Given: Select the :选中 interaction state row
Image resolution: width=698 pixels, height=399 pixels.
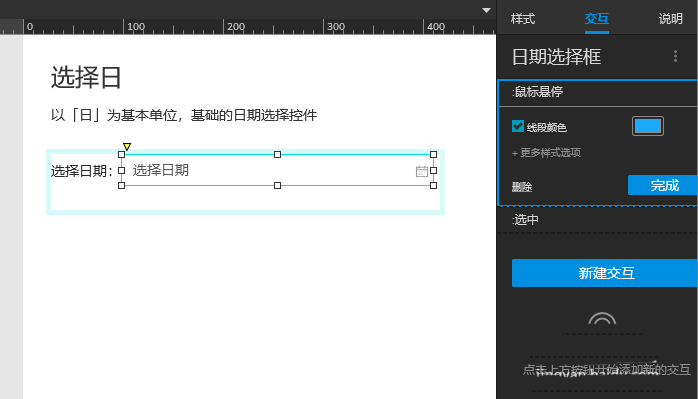Looking at the screenshot, I should pyautogui.click(x=597, y=220).
